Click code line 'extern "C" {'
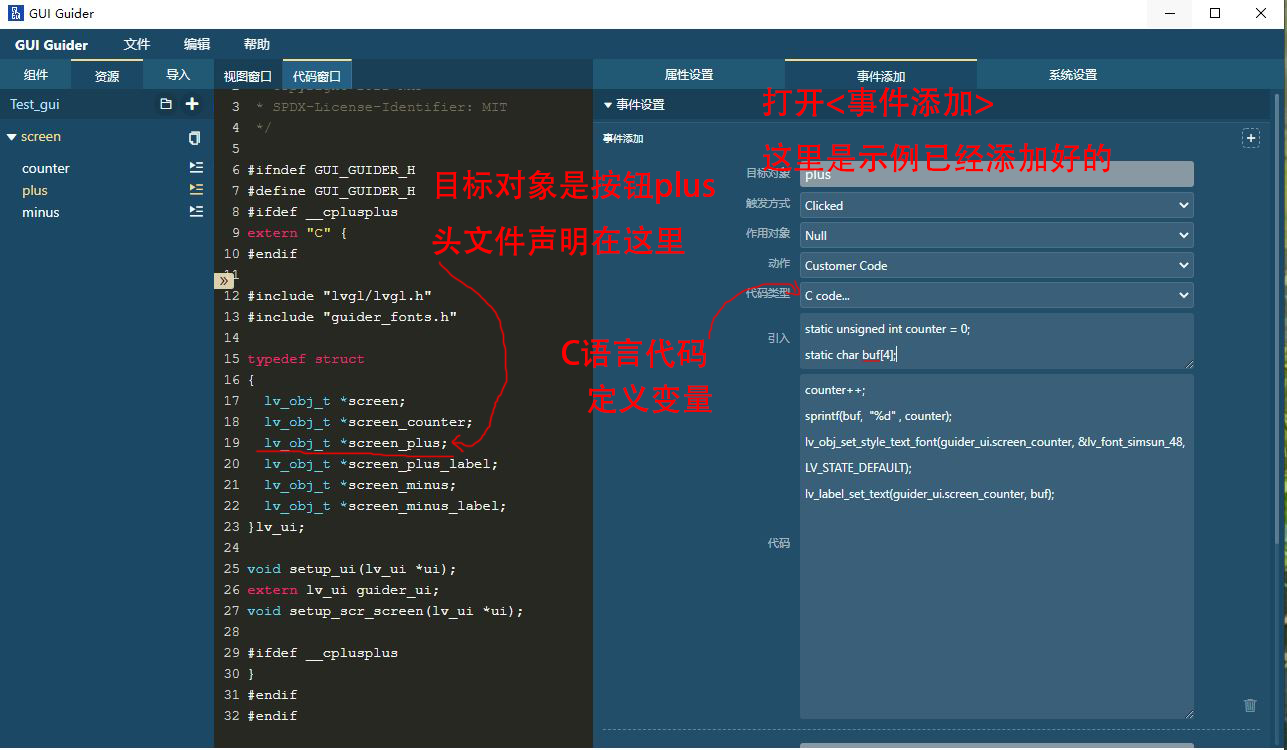1287x750 pixels. point(297,233)
